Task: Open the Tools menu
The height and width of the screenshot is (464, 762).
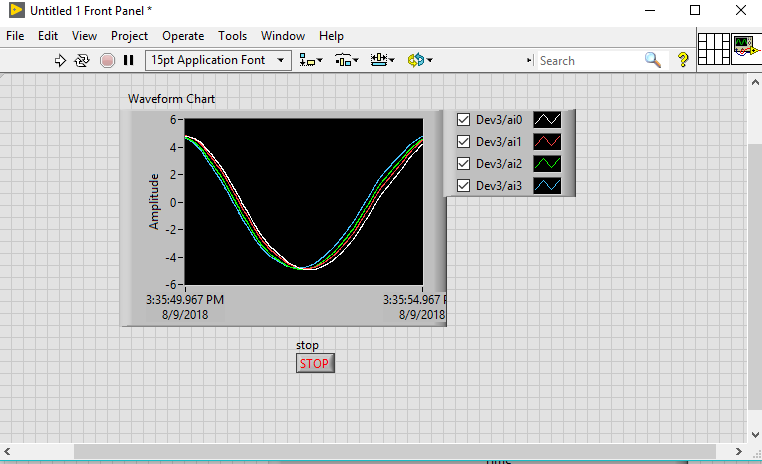Action: (232, 36)
